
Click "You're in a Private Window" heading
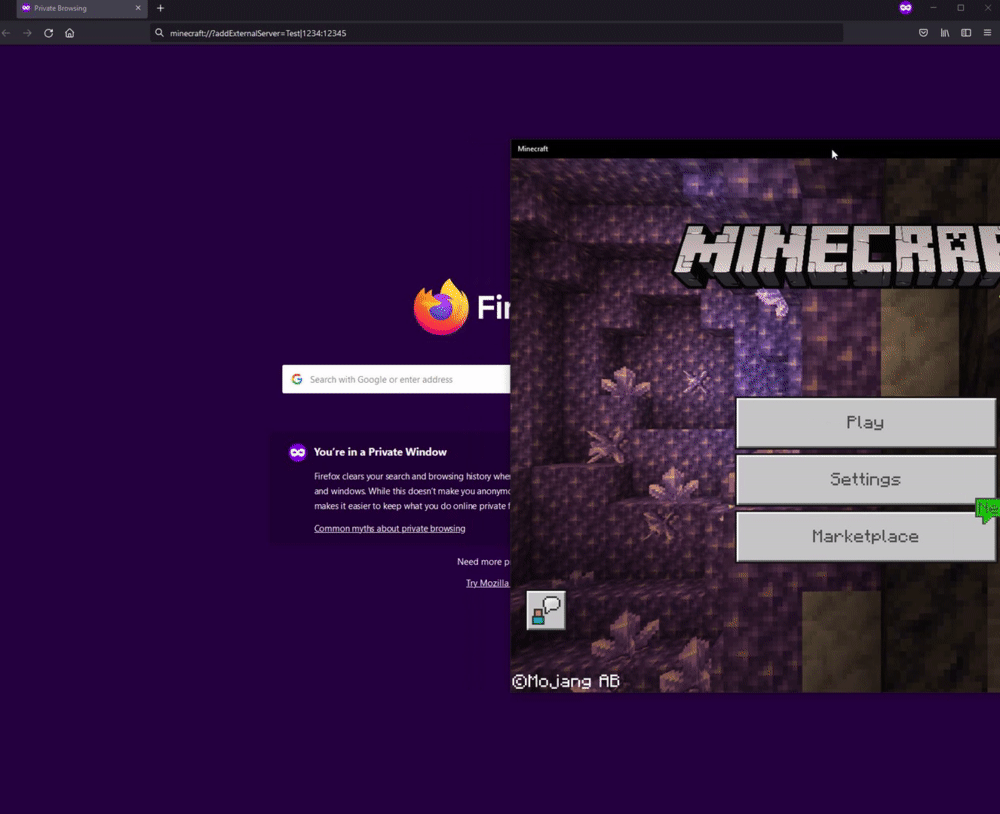(380, 452)
